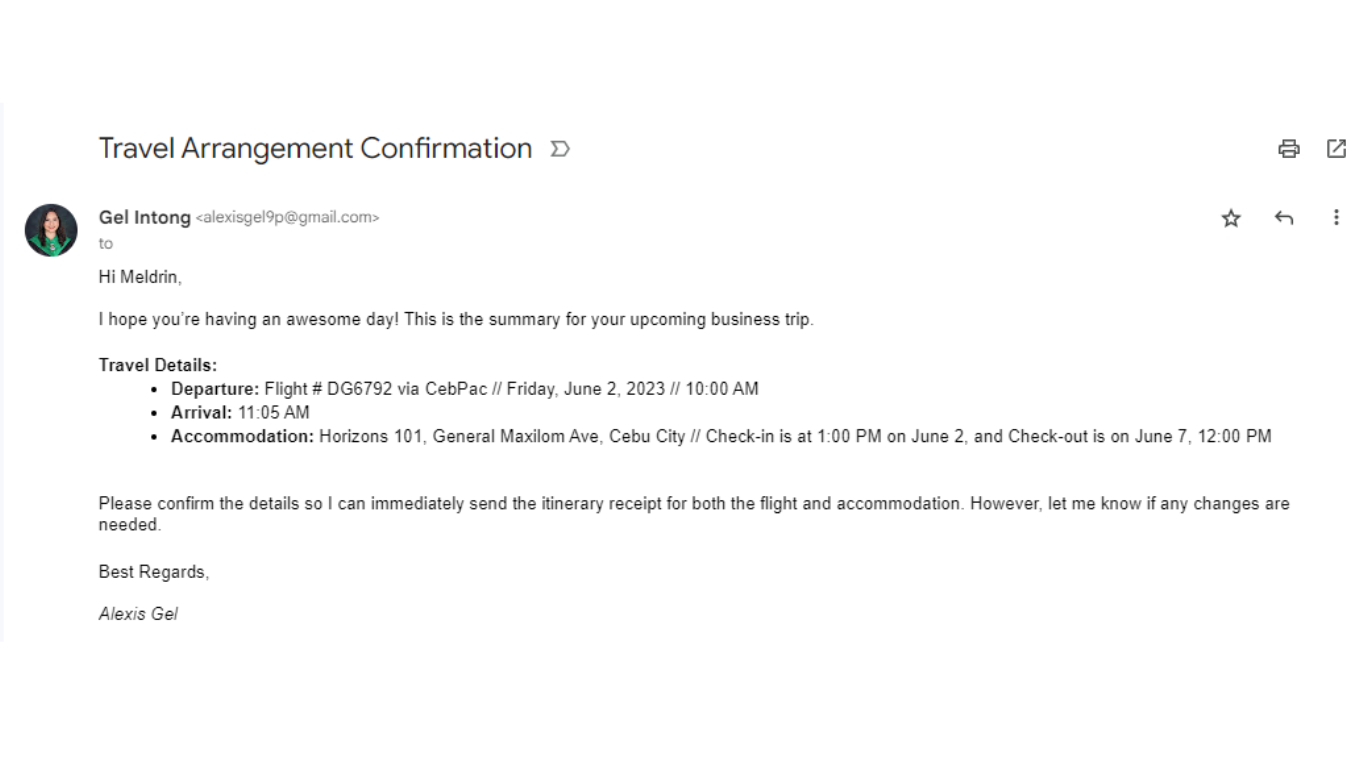The width and height of the screenshot is (1366, 768).
Task: Click the "Please confirm the details" paragraph
Action: pos(693,504)
